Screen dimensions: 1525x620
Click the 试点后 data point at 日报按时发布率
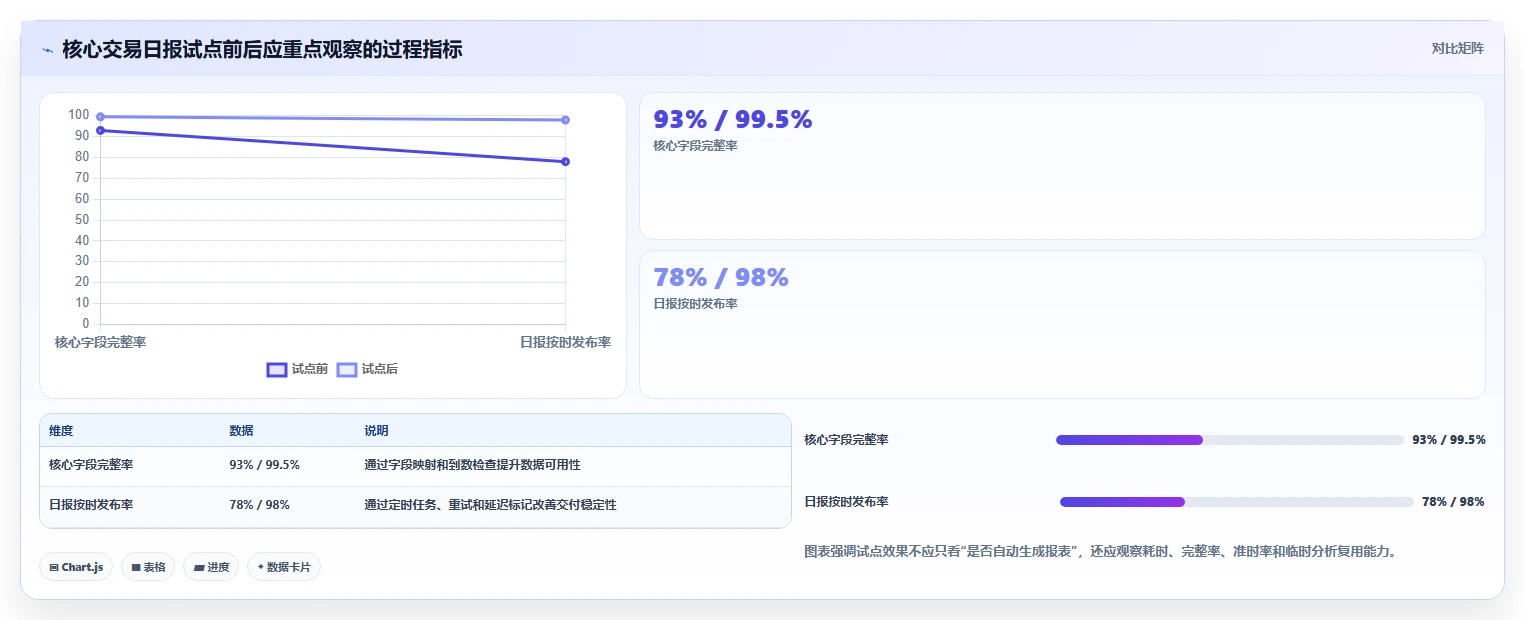pos(565,120)
